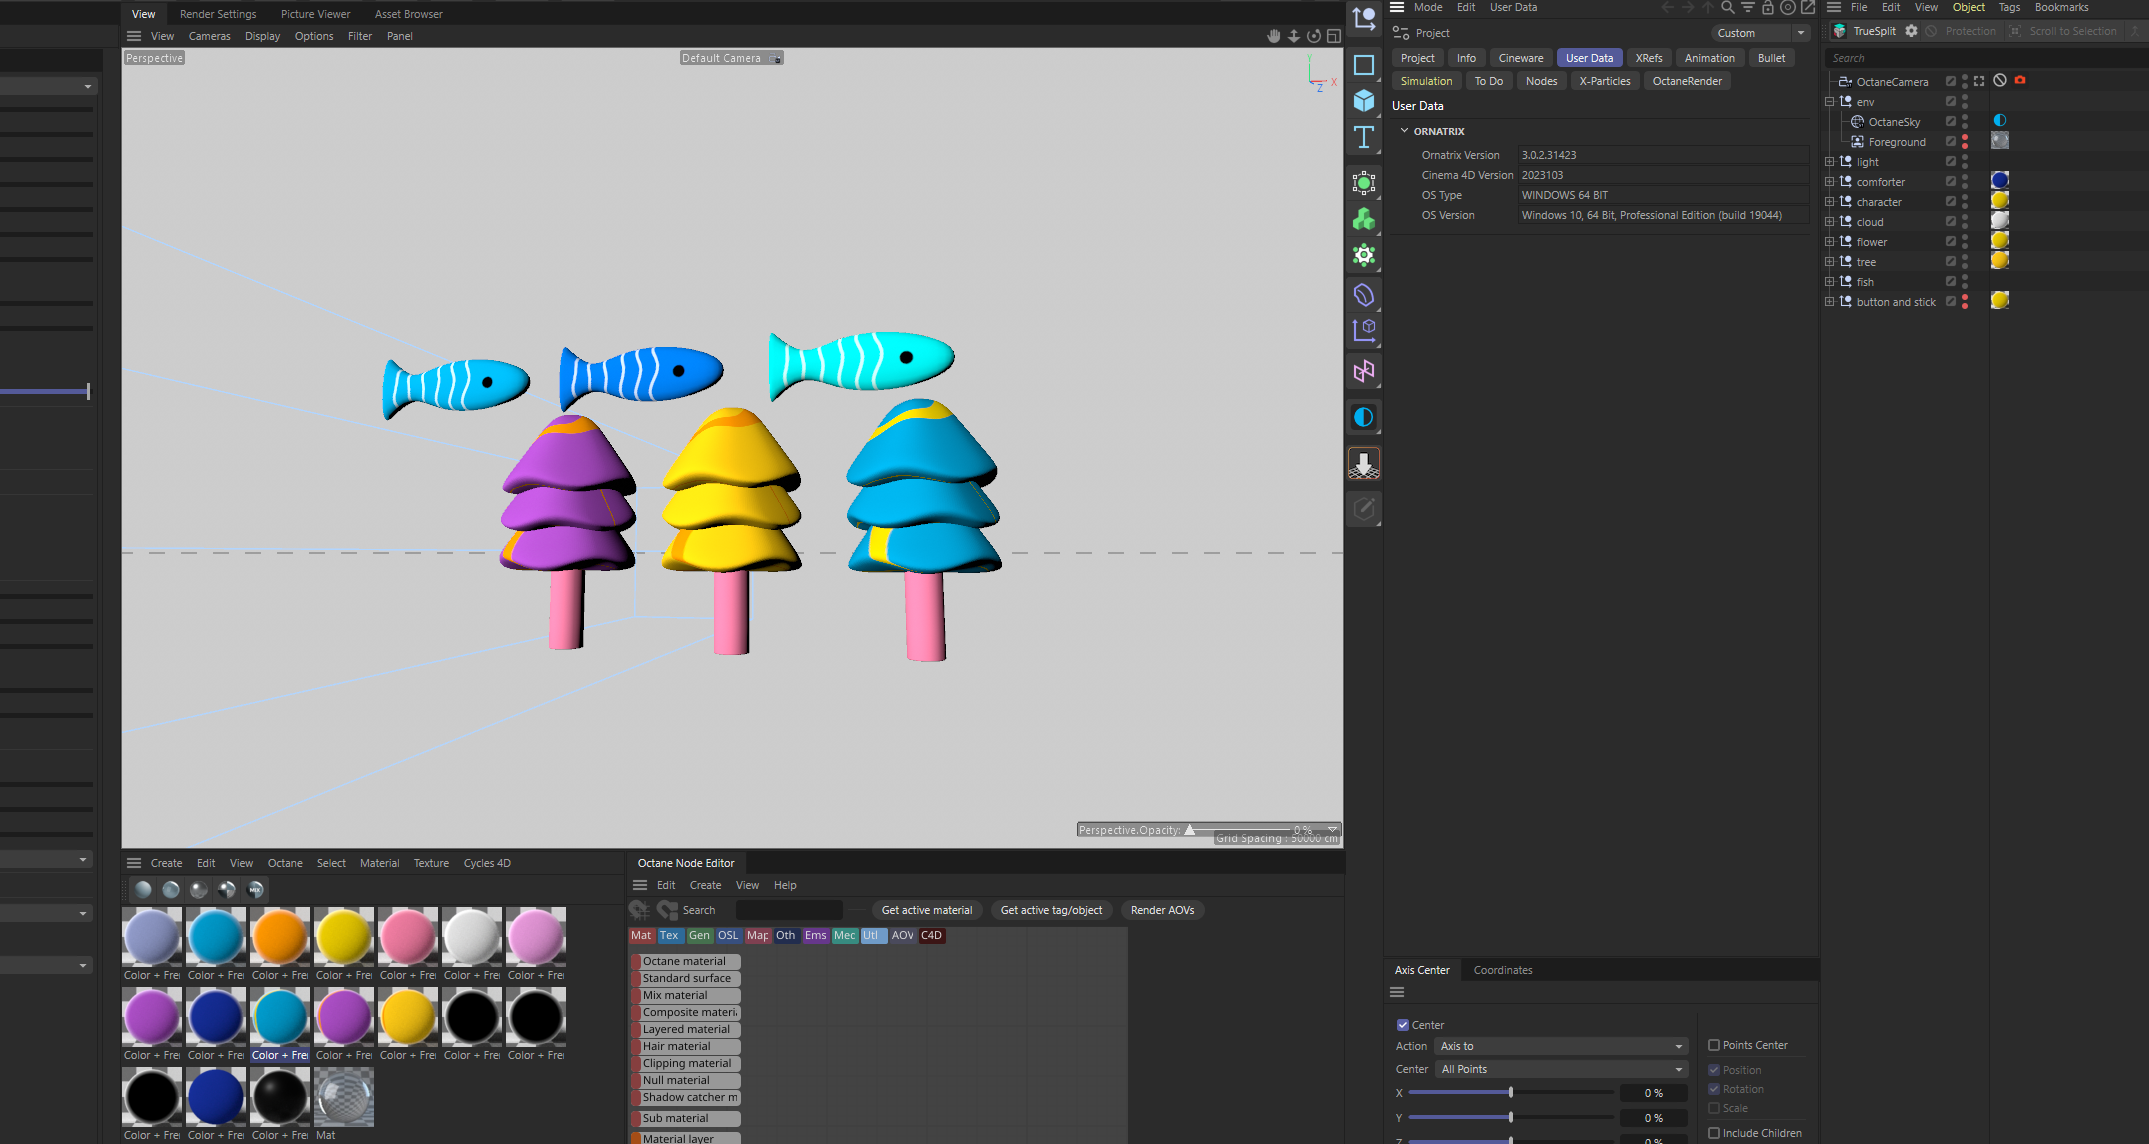Screen dimensions: 2149x1144
Task: Enable the Points Center checkbox
Action: coord(1714,1045)
